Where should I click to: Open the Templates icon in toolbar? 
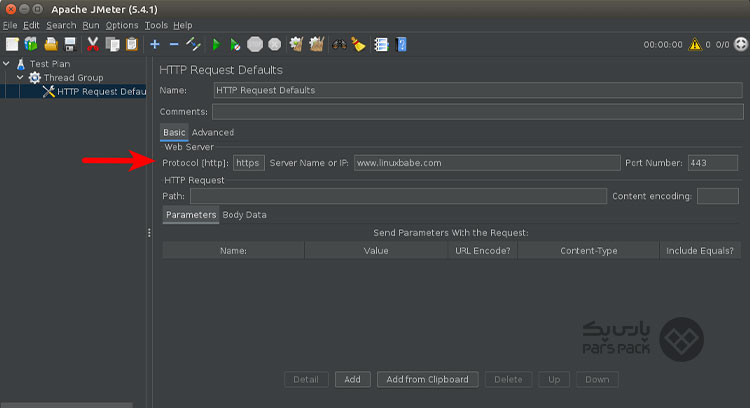coord(31,44)
